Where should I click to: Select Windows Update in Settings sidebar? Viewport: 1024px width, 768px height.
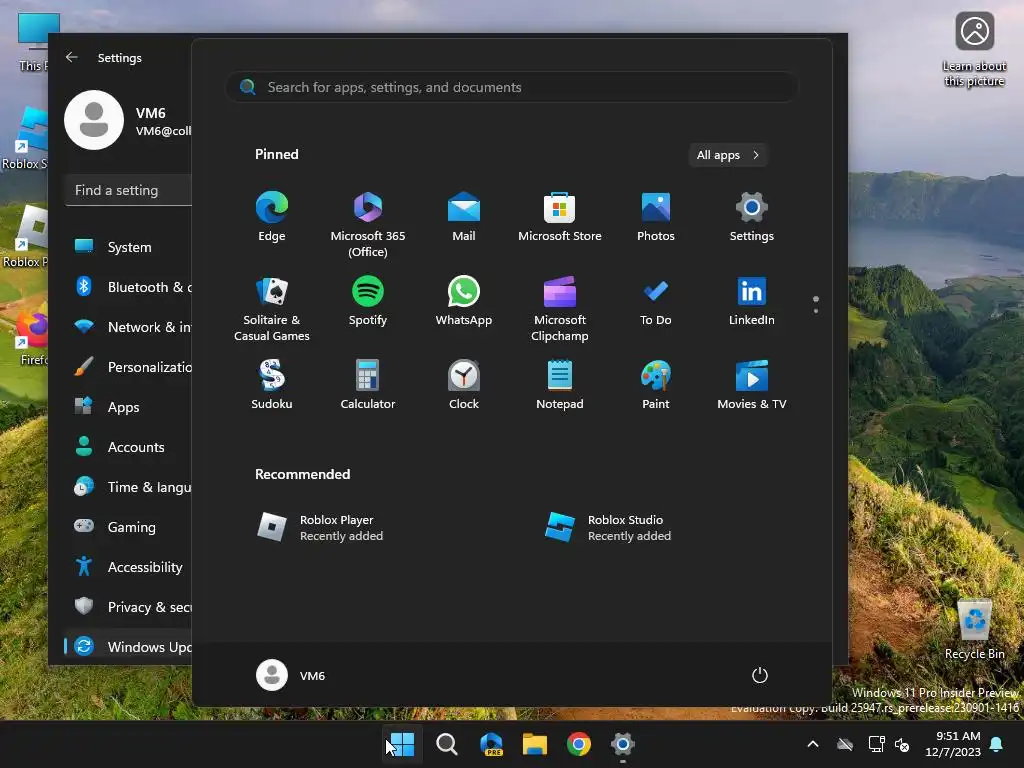click(129, 647)
